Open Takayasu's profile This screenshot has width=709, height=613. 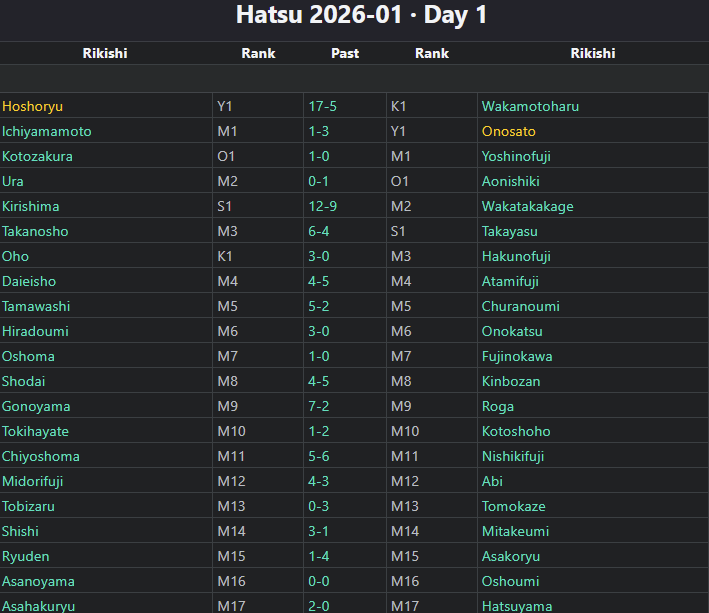pos(510,231)
